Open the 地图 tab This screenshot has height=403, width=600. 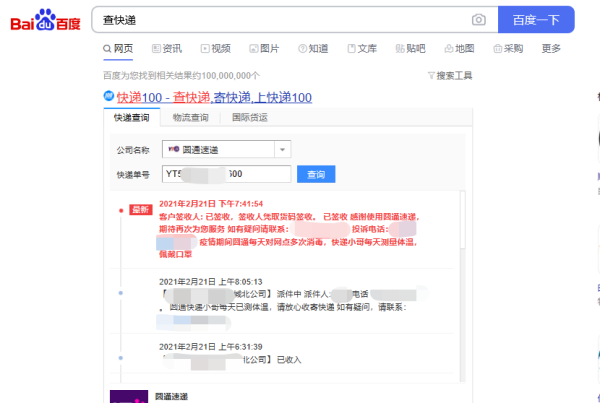point(458,48)
